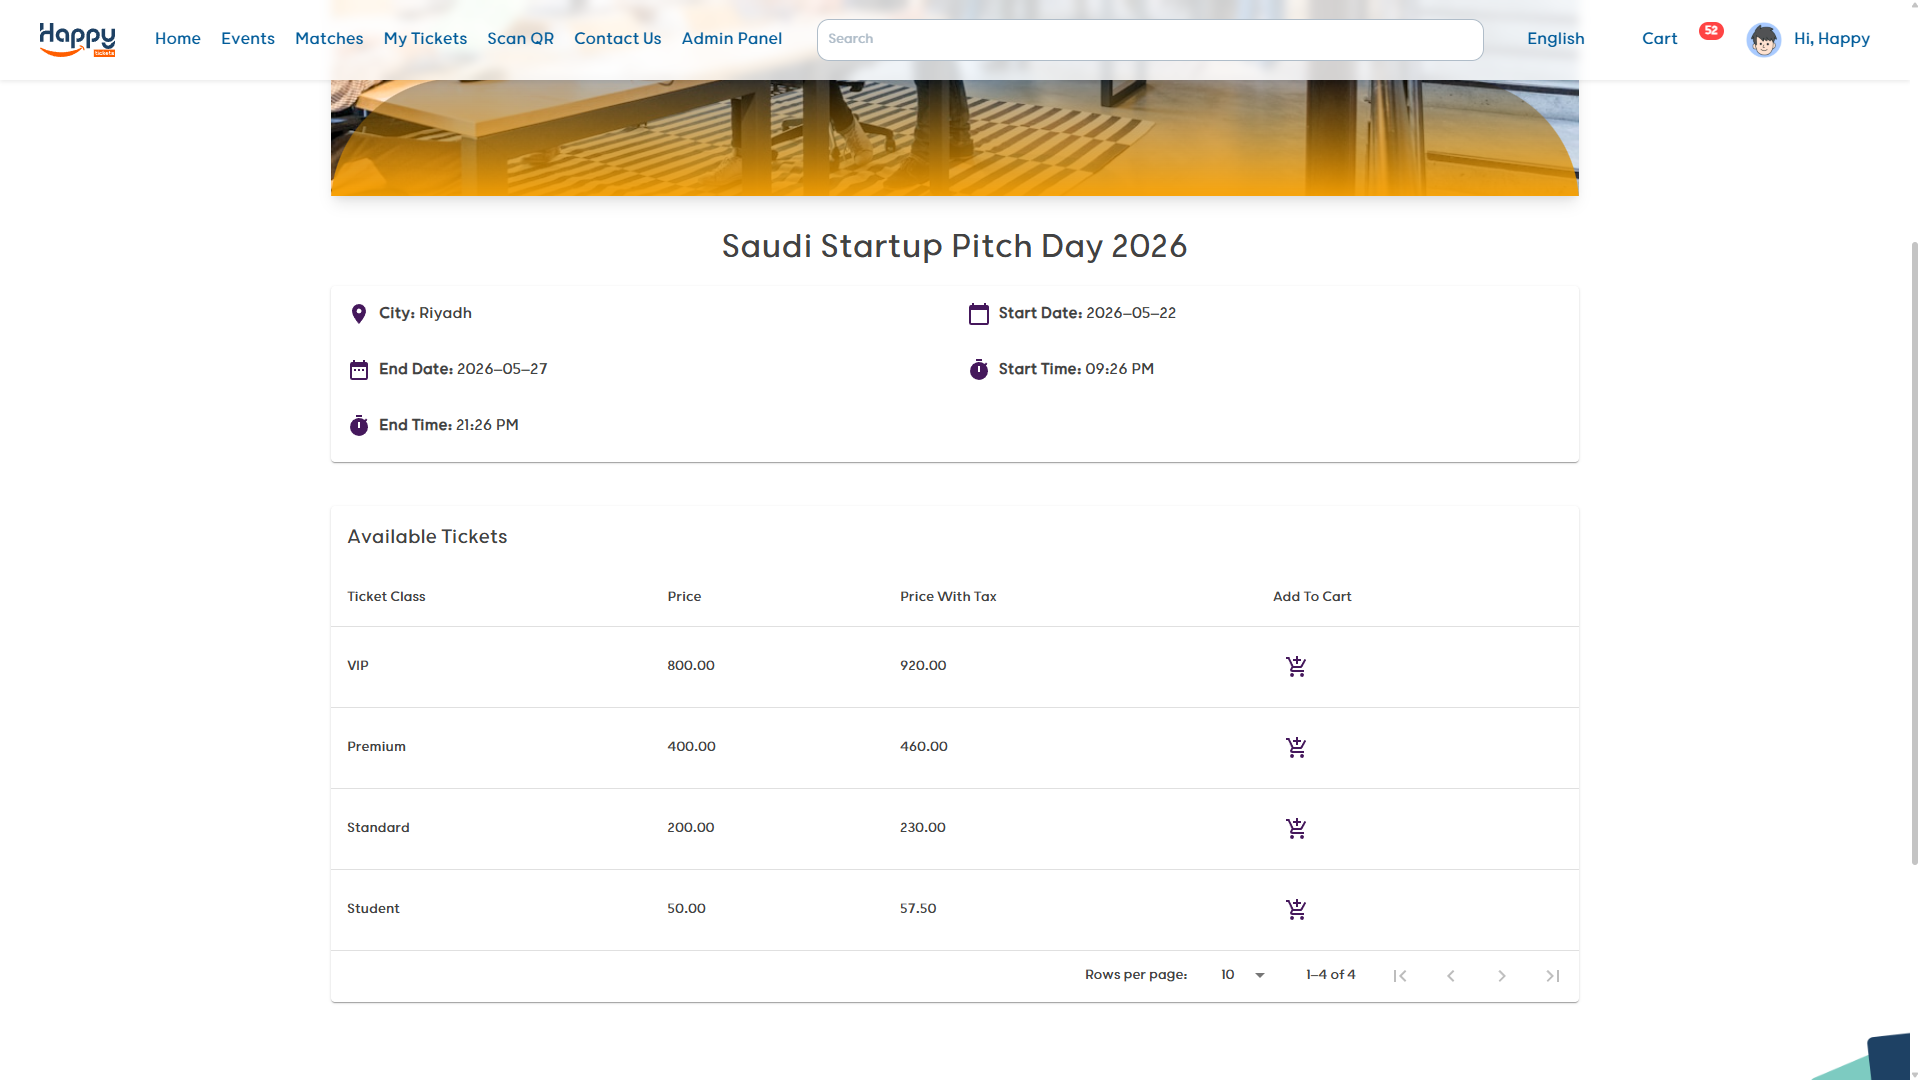This screenshot has height=1080, width=1920.
Task: Click the Search input field
Action: pyautogui.click(x=1149, y=40)
